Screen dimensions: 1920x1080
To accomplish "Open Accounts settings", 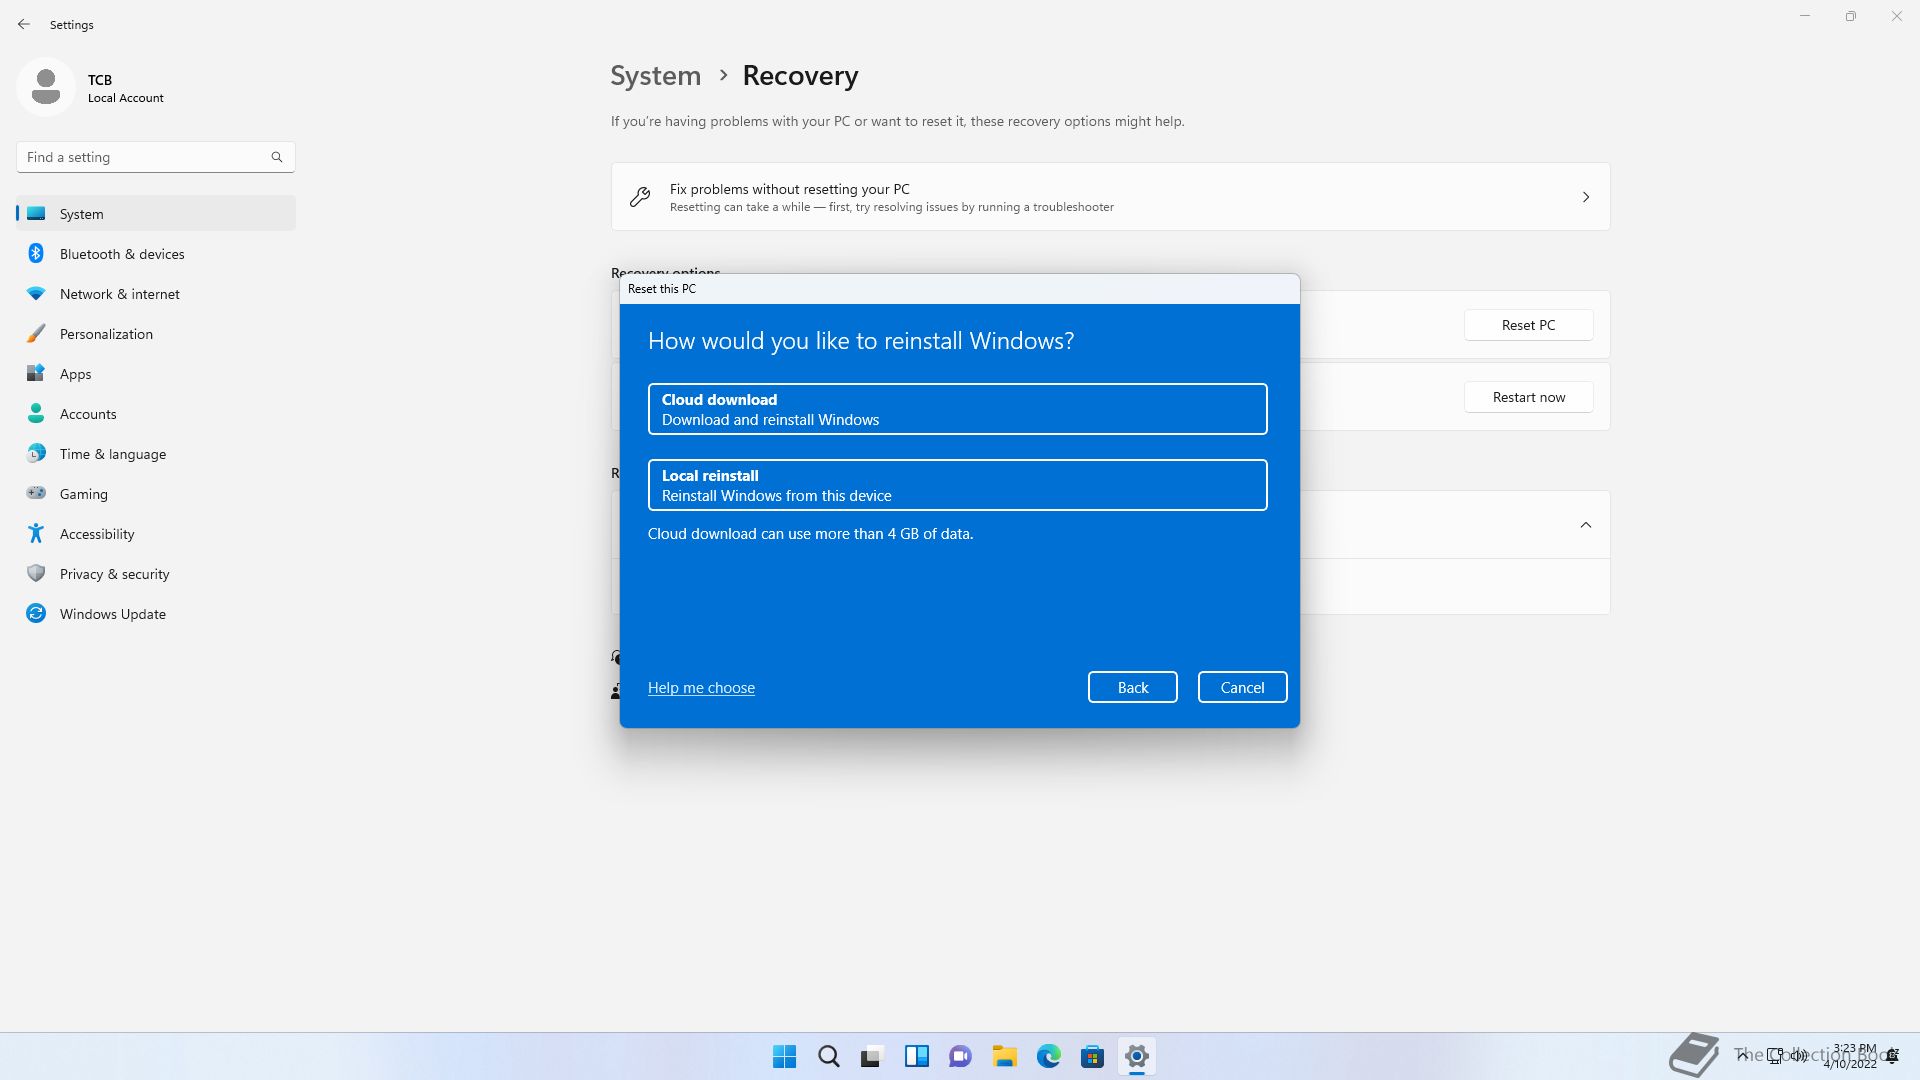I will coord(156,414).
